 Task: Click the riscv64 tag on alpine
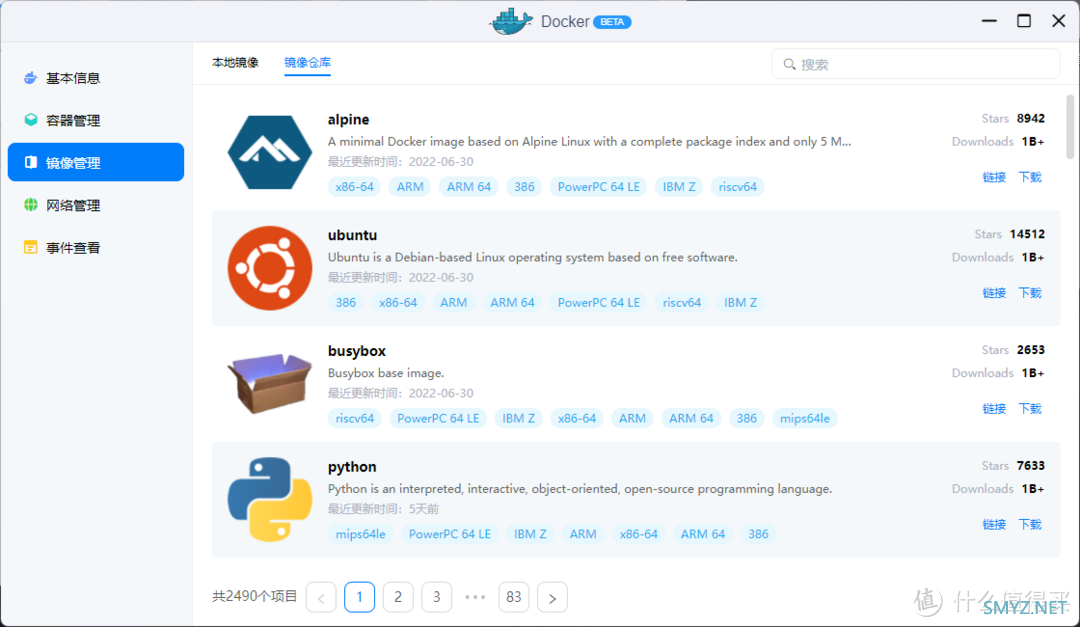738,187
